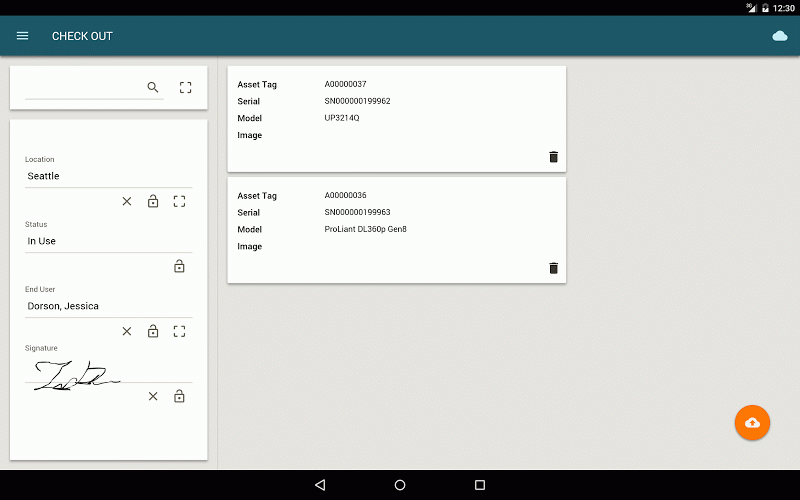This screenshot has width=800, height=500.
Task: Tap Android recent apps button
Action: [x=480, y=485]
